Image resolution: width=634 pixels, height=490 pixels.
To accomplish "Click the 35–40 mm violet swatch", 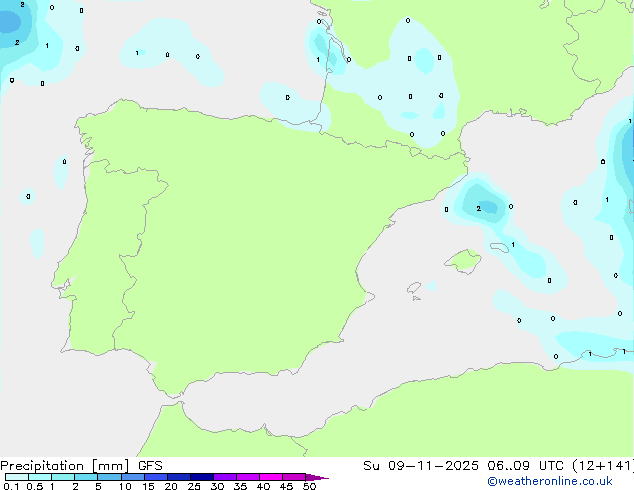I will pyautogui.click(x=248, y=477).
